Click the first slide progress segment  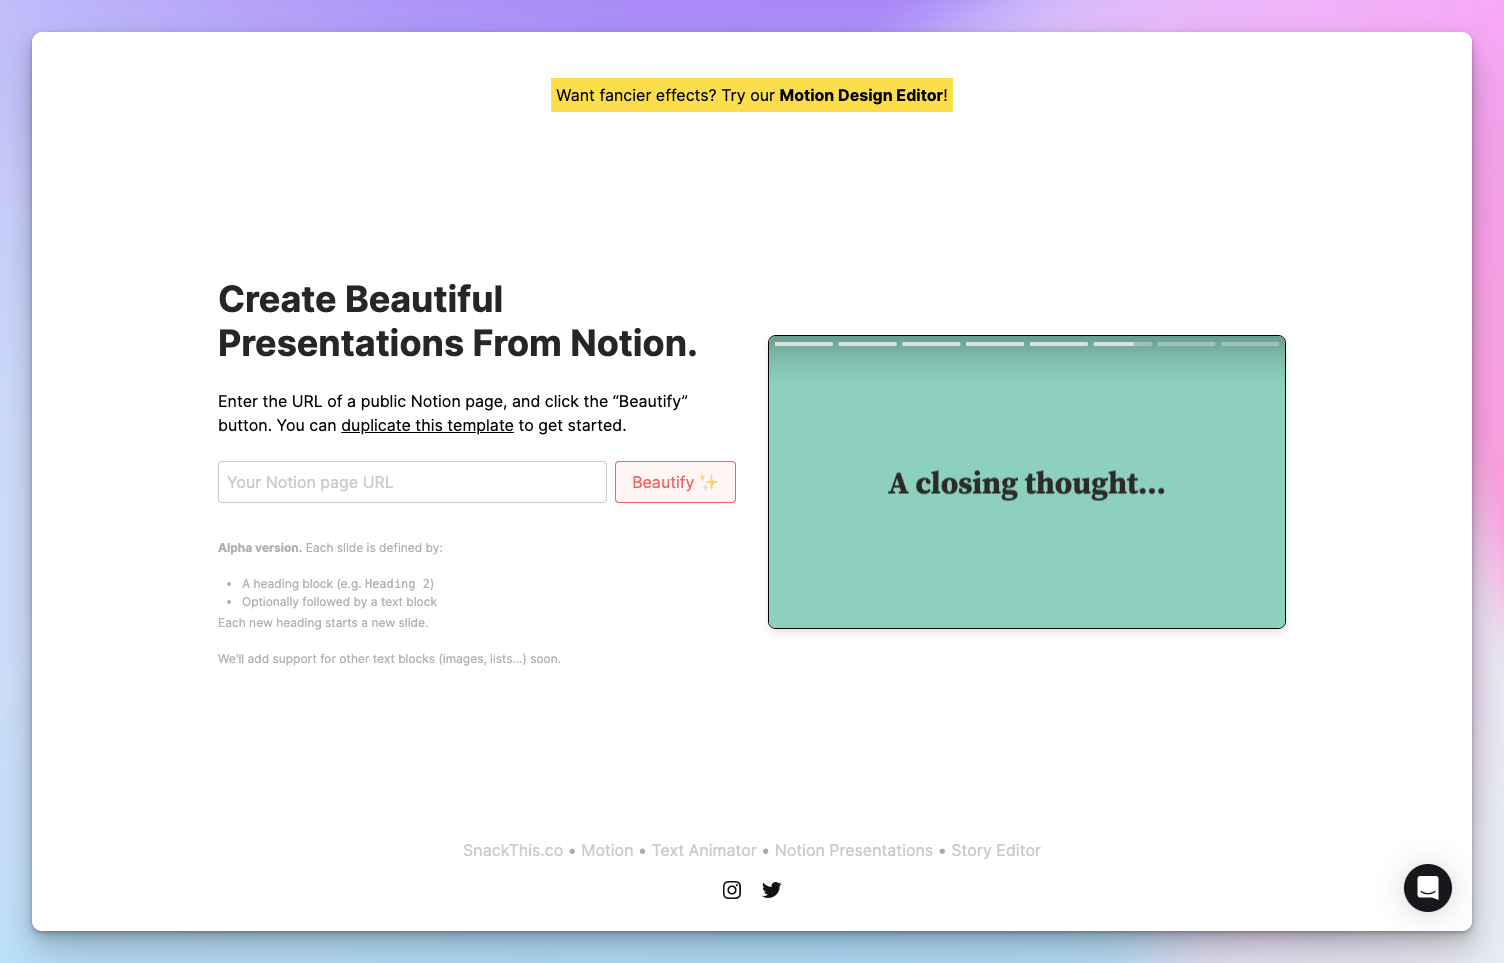[x=802, y=343]
